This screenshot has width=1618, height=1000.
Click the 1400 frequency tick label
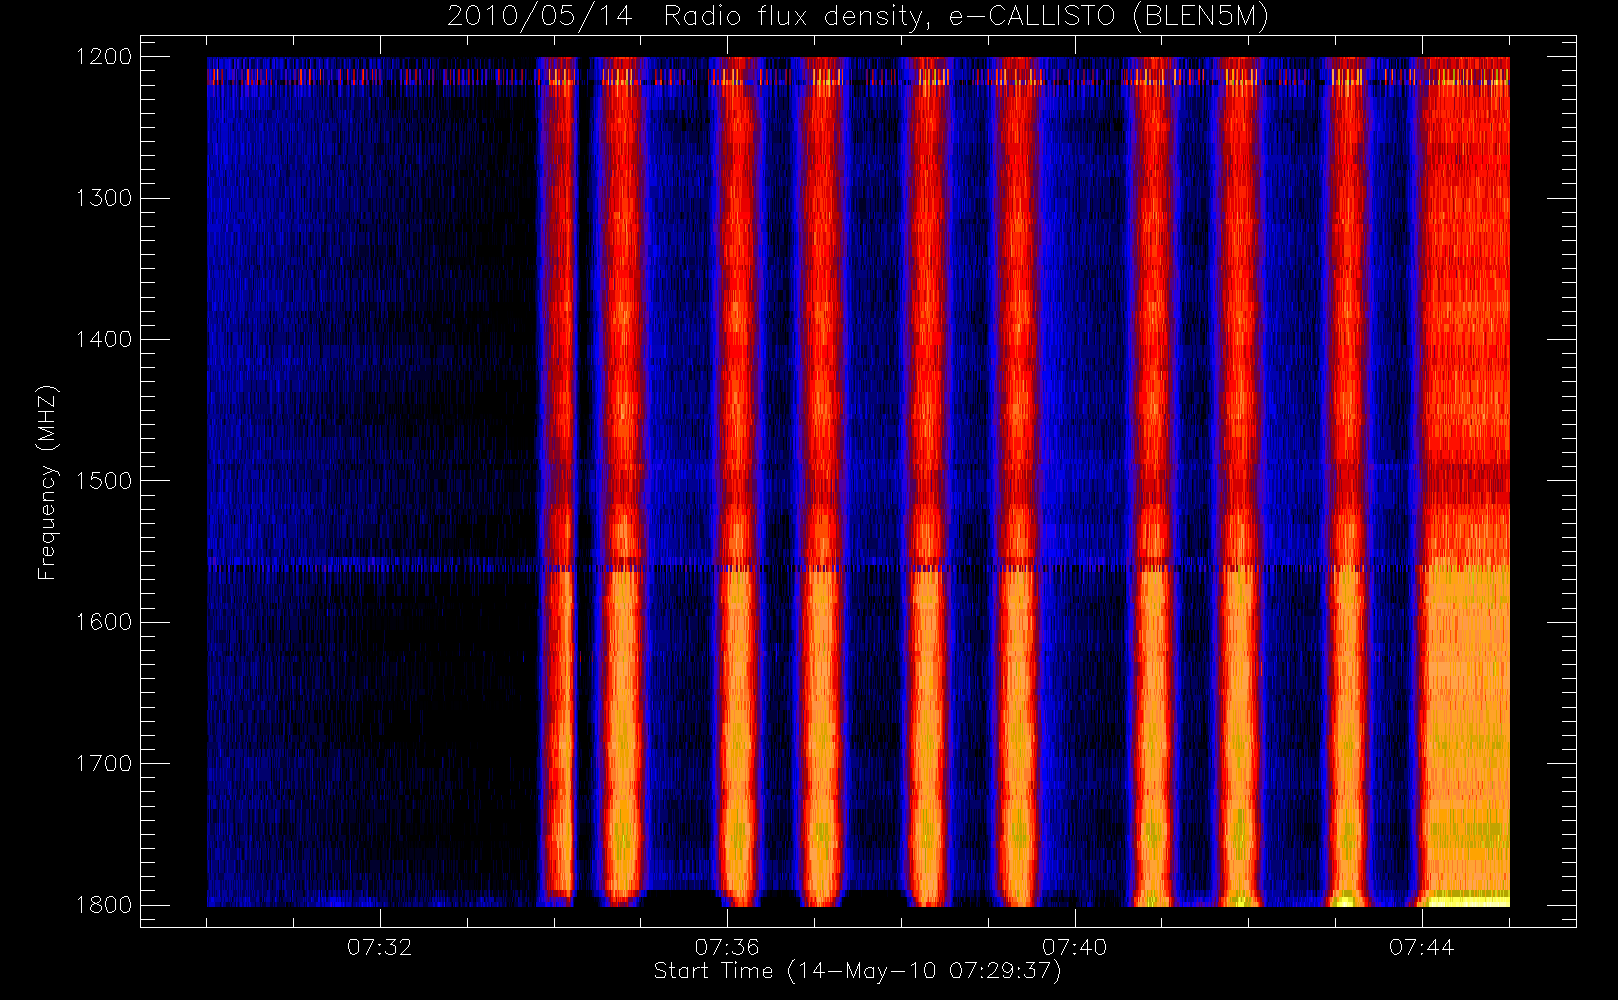point(103,340)
